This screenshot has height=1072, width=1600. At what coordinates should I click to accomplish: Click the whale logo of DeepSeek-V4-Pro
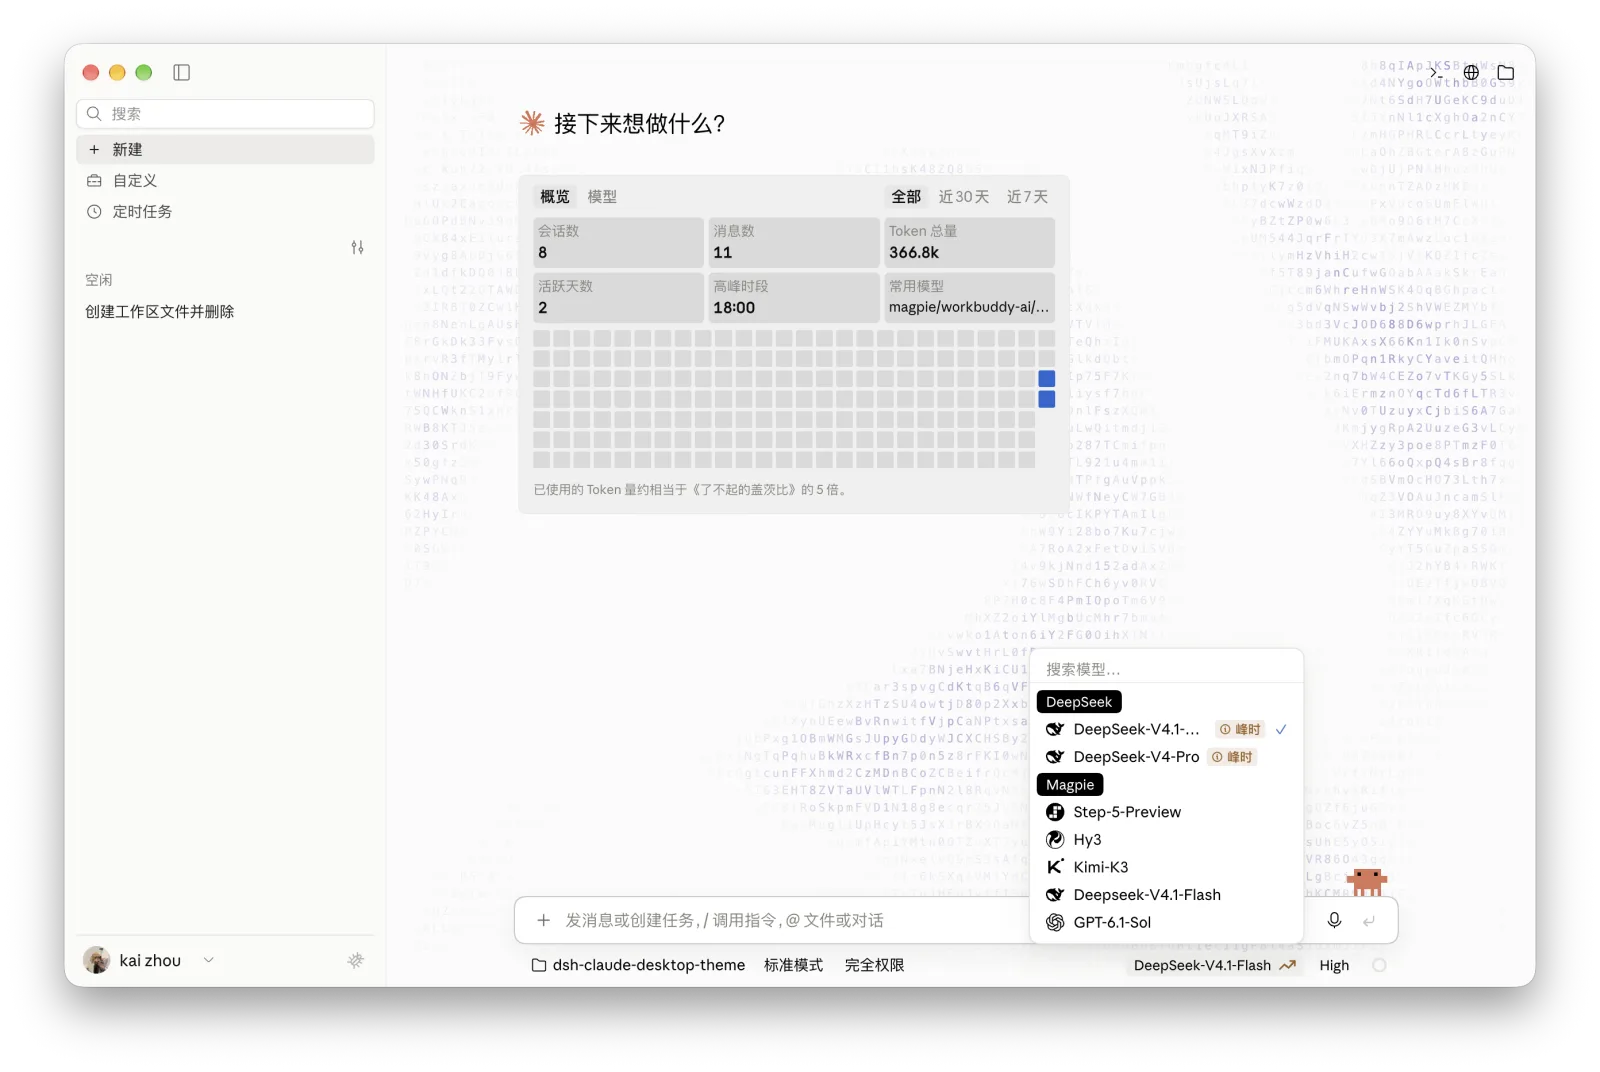click(x=1055, y=757)
